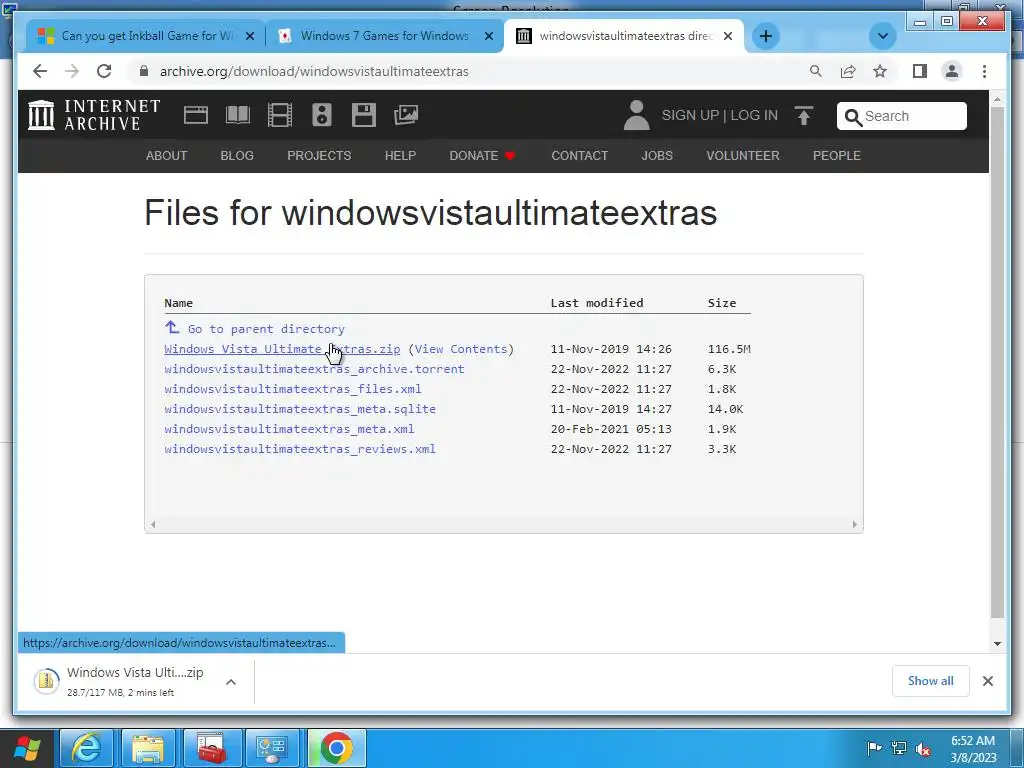
Task: Click the Action Center flag icon
Action: pos(874,748)
